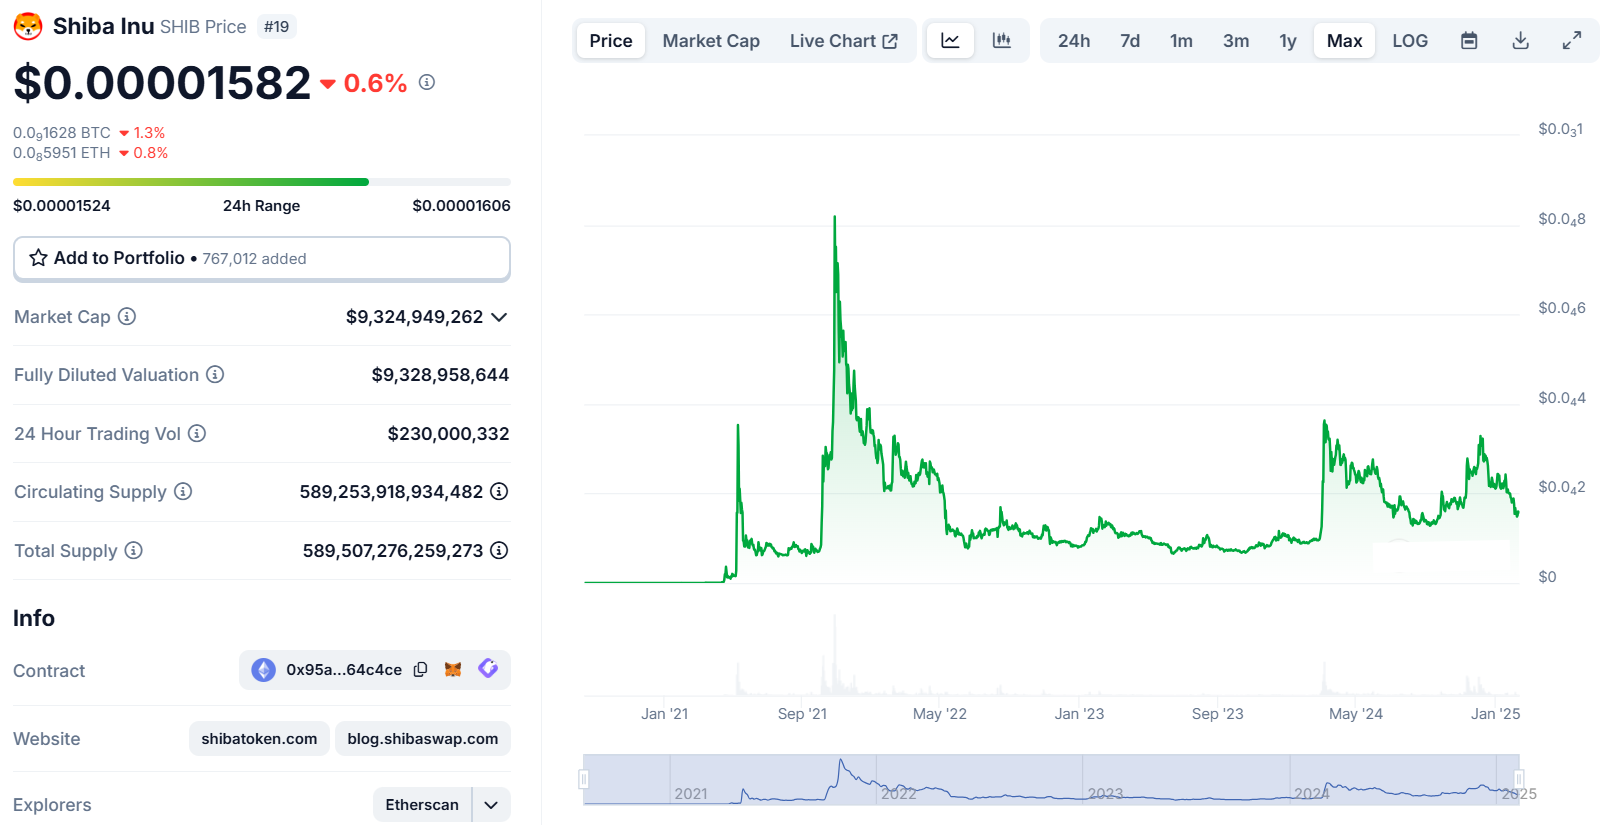
Task: Show 24 Hour Trading Vol info icon
Action: click(197, 433)
